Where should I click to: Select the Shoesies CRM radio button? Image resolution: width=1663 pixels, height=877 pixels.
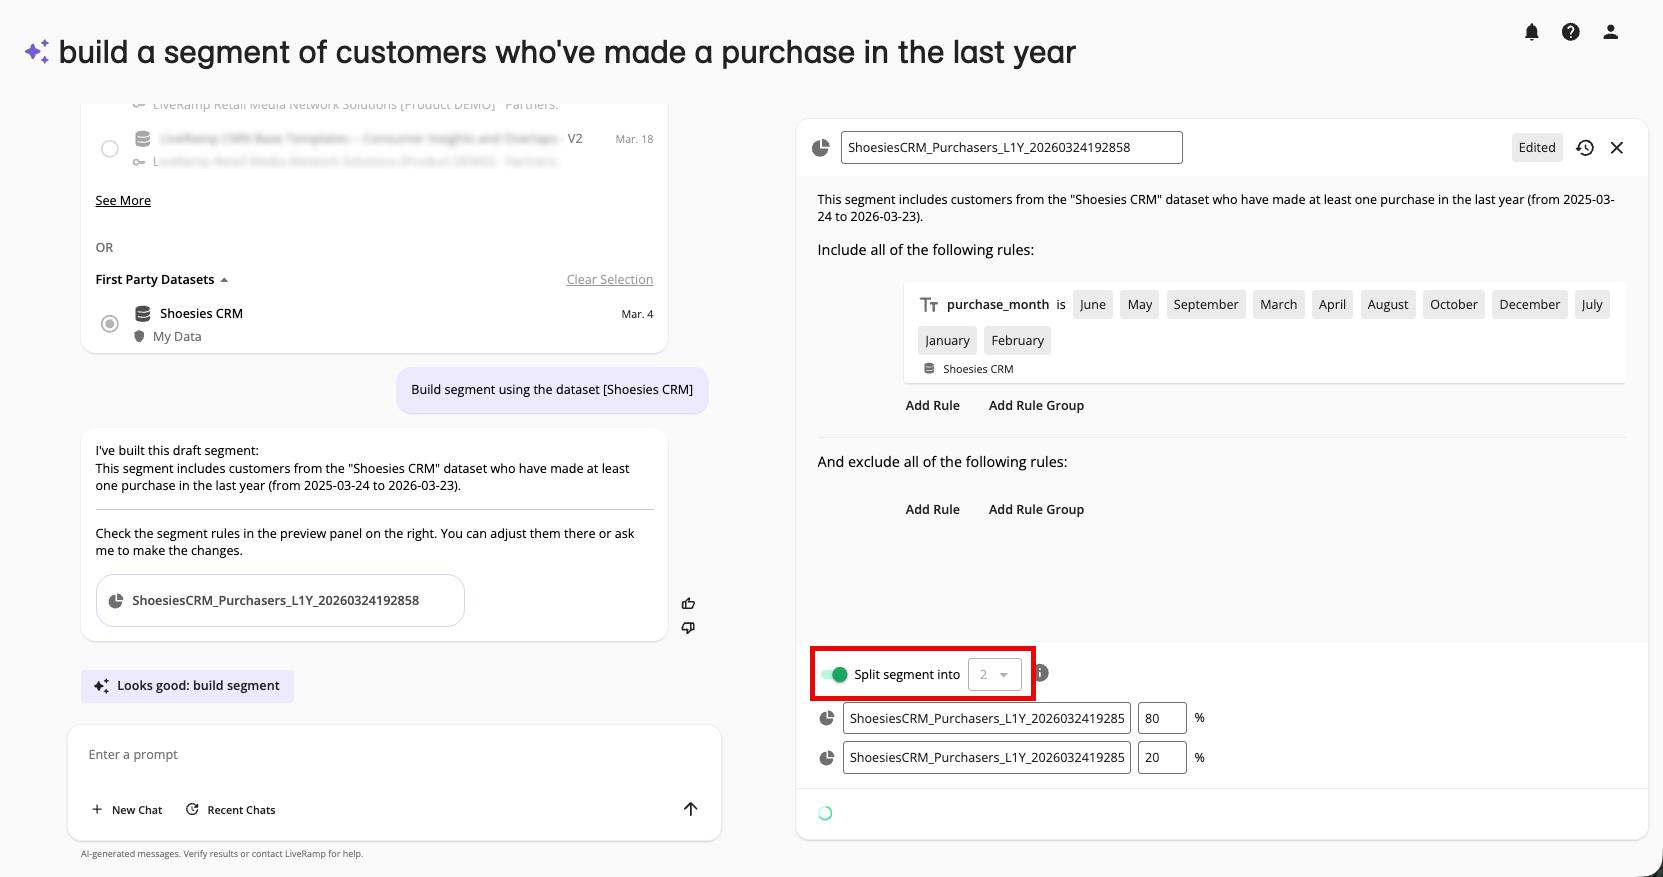coord(110,324)
